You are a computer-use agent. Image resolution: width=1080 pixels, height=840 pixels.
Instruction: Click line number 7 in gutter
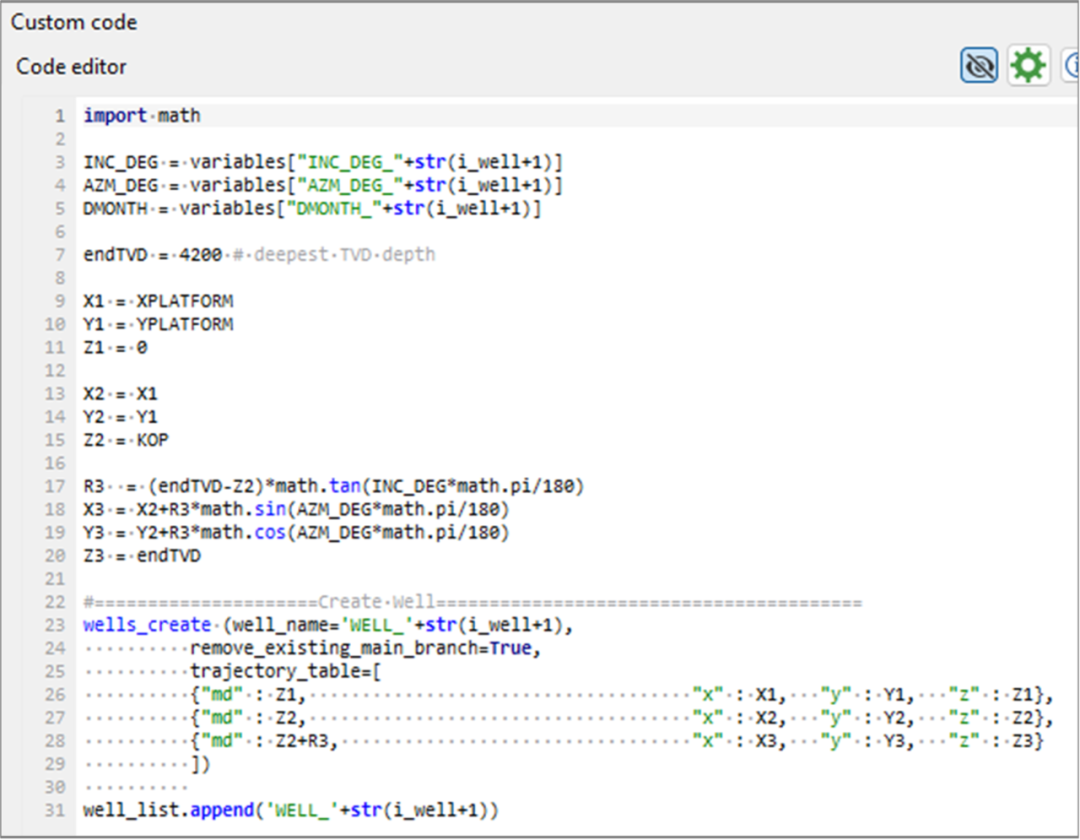[60, 254]
